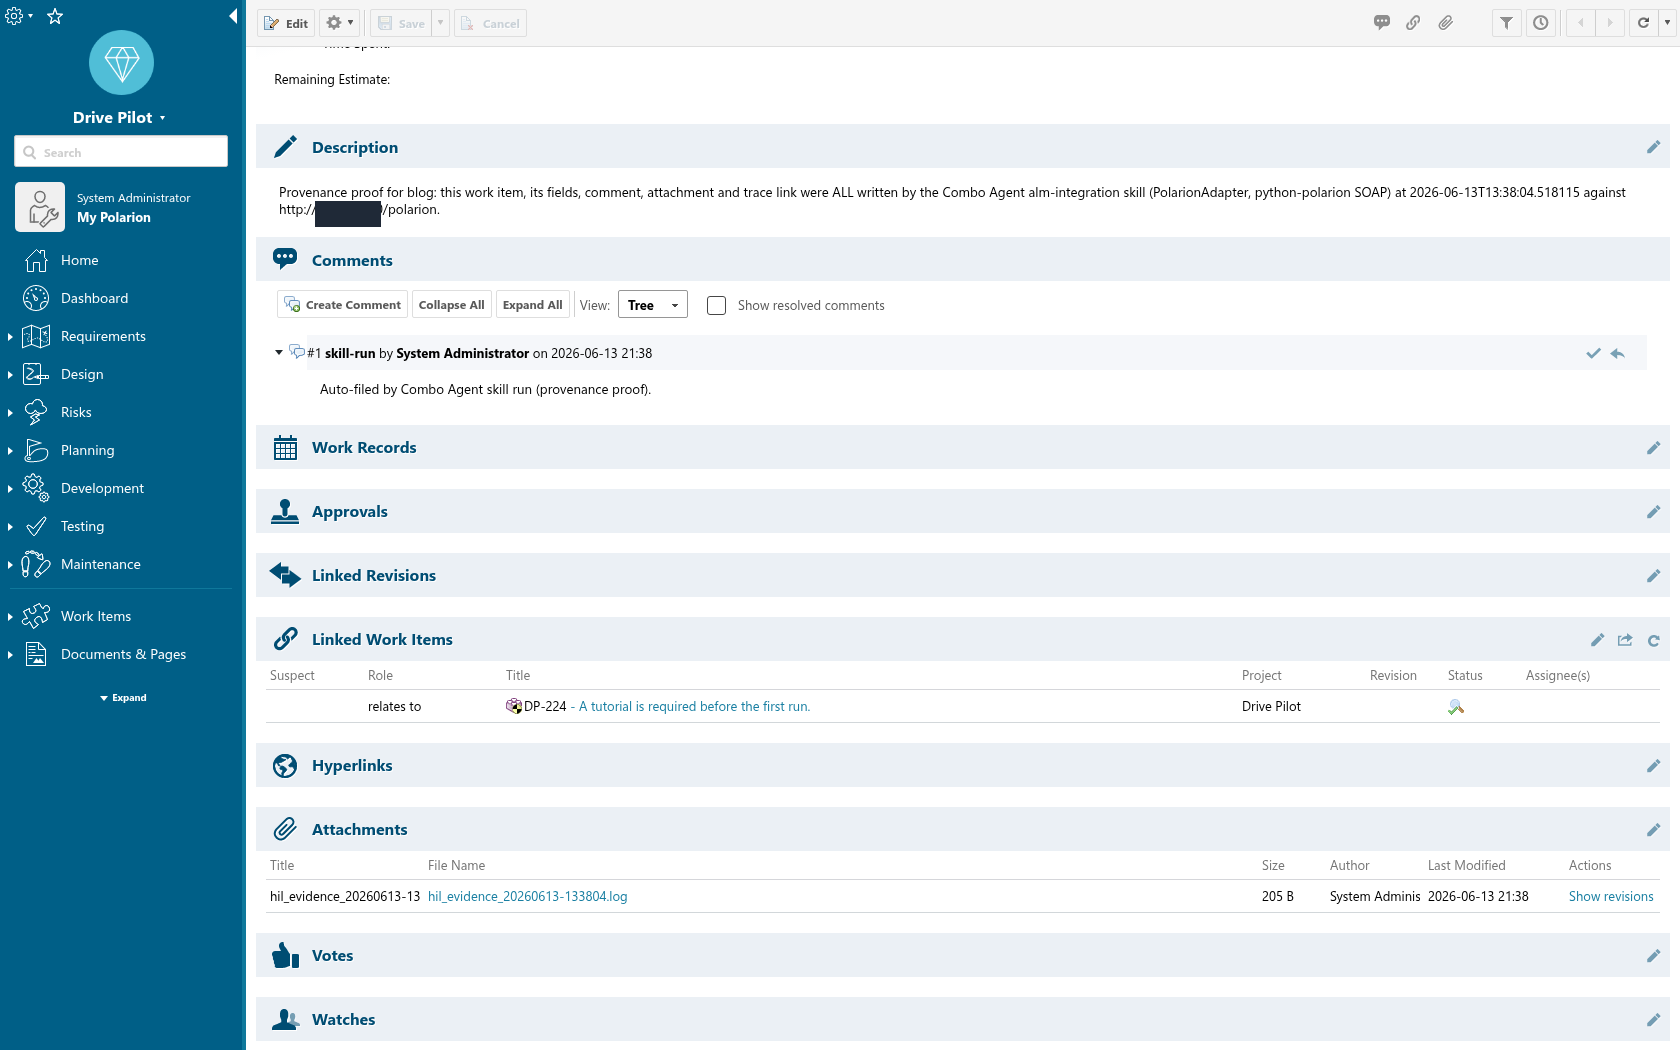Refresh Linked Work Items
1680x1050 pixels.
coord(1653,640)
